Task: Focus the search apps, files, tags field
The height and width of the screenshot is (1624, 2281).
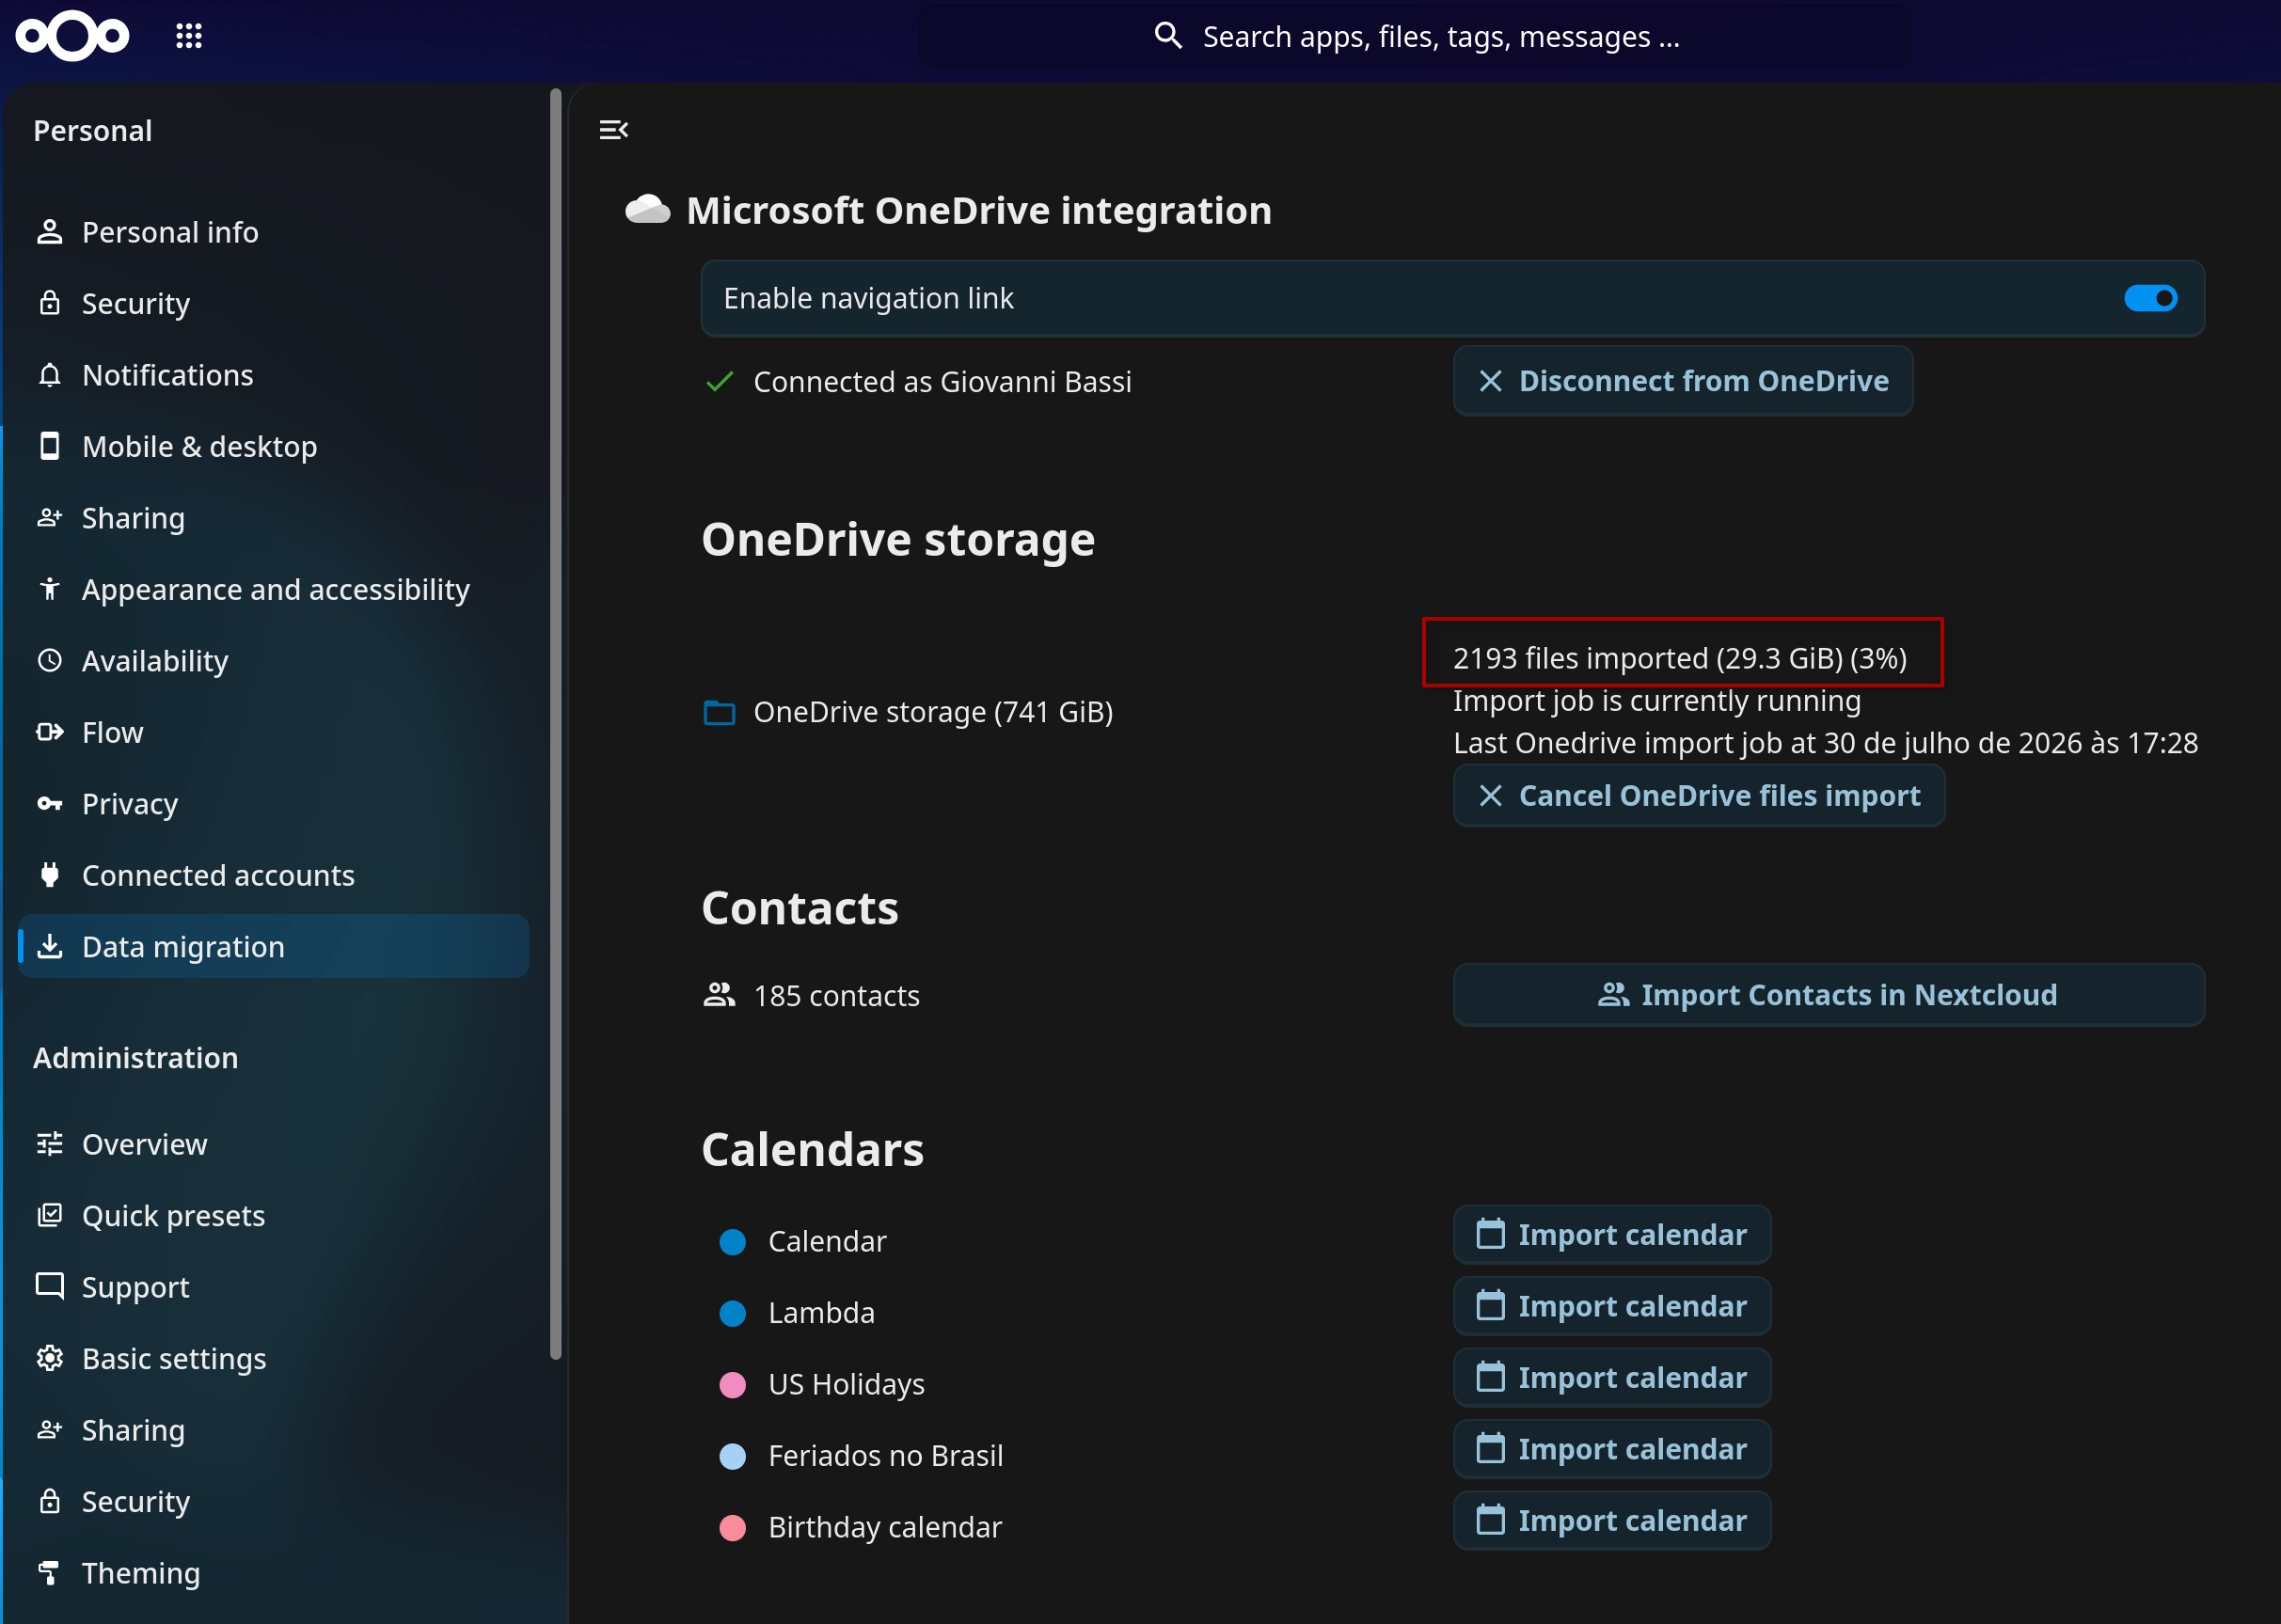Action: [1415, 37]
